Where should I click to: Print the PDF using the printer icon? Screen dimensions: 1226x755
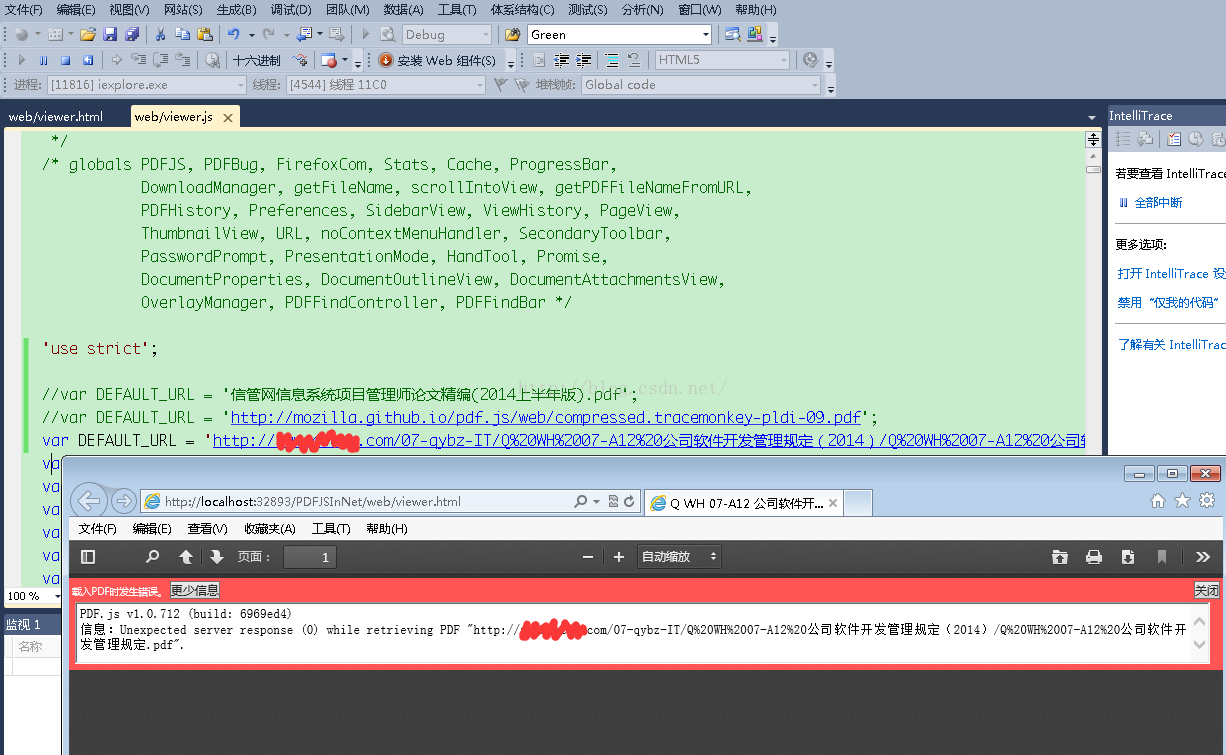coord(1094,557)
